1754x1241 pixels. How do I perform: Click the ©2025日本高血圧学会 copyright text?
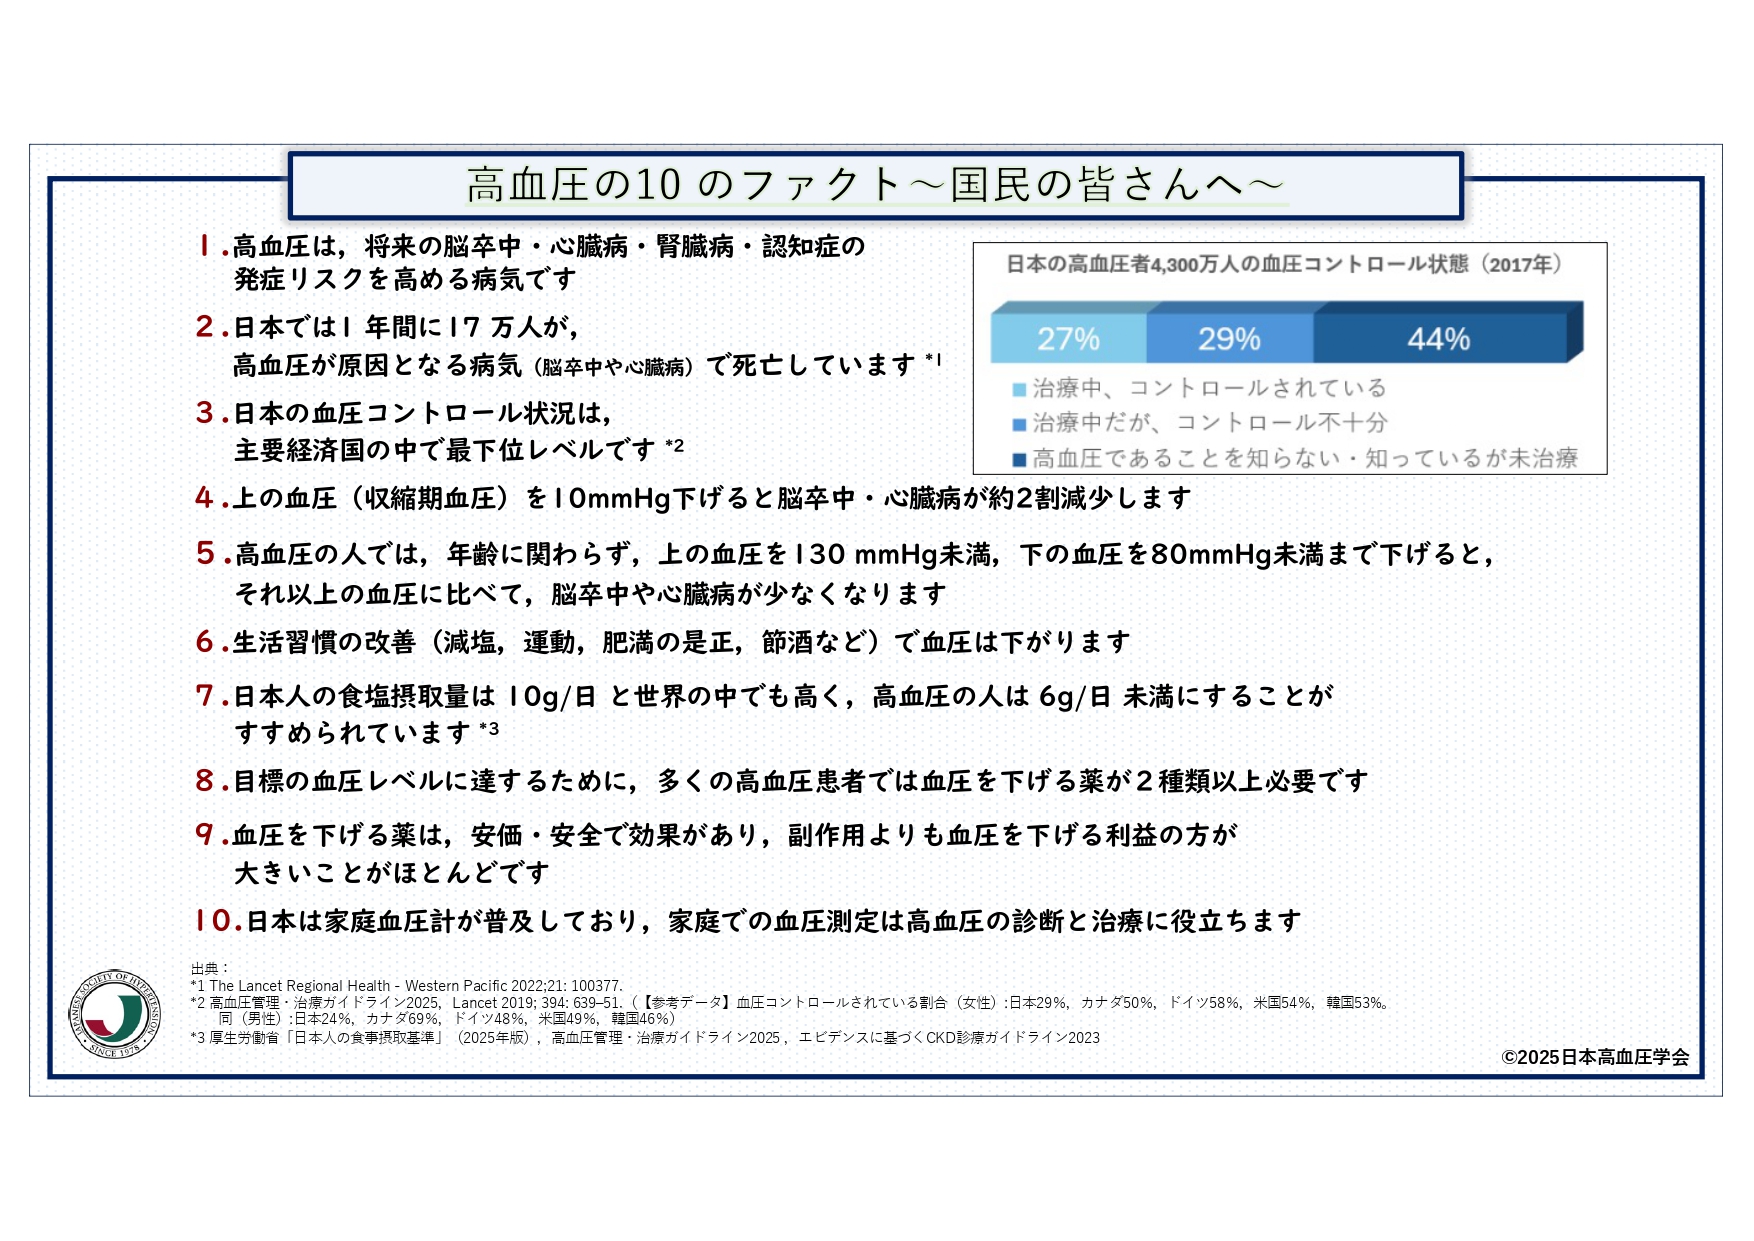coord(1595,1057)
